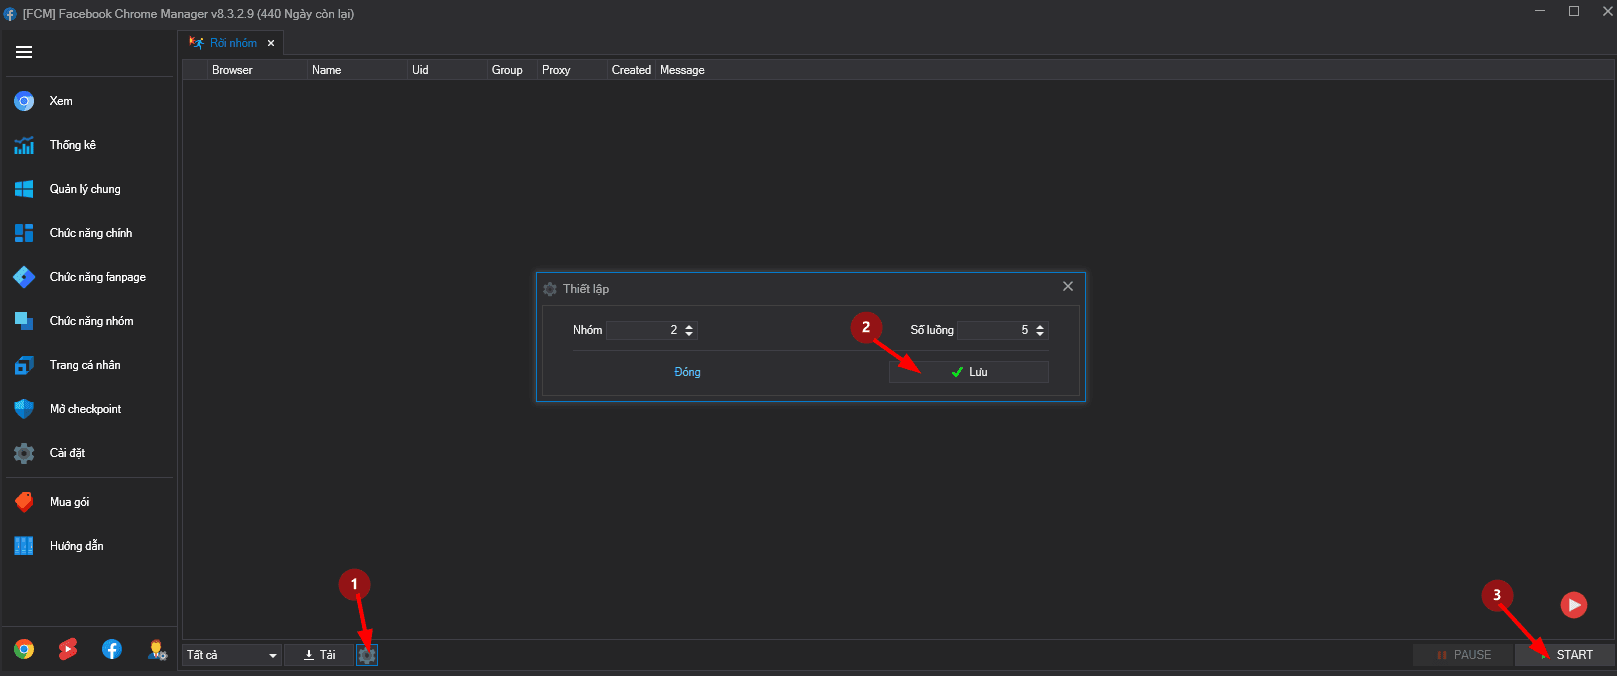The image size is (1617, 676).
Task: Click the red round play button
Action: [1574, 604]
